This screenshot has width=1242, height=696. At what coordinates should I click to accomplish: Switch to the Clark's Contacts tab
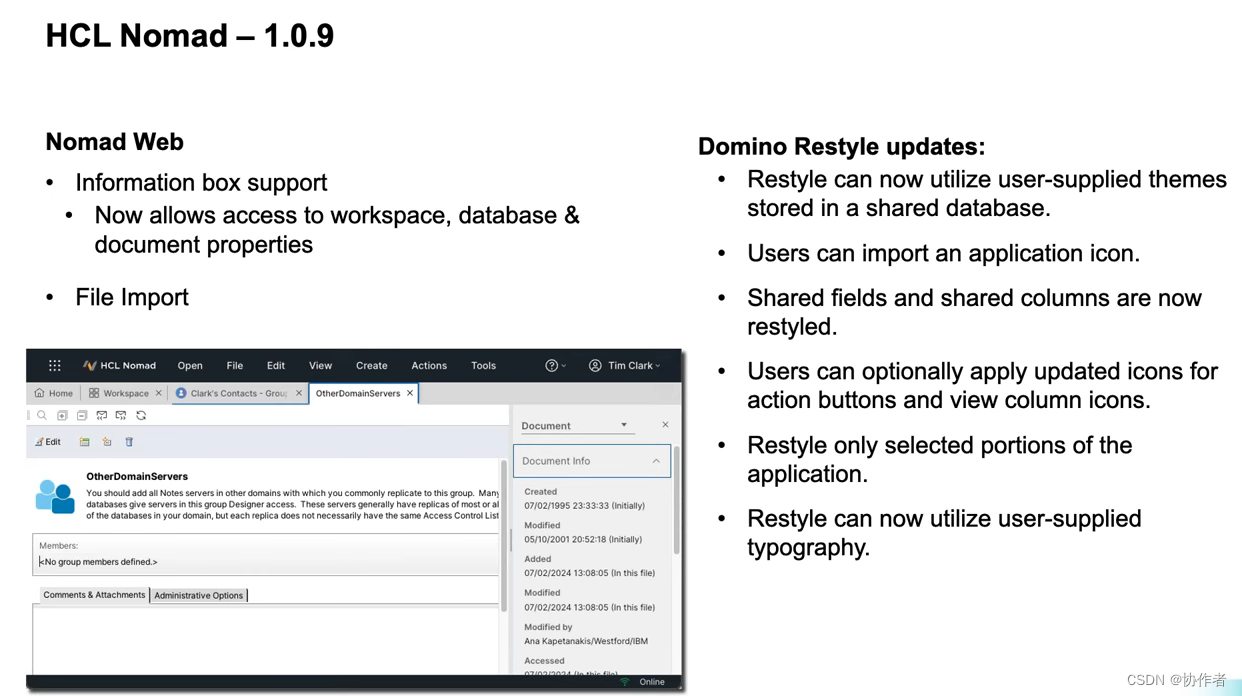[x=239, y=393]
